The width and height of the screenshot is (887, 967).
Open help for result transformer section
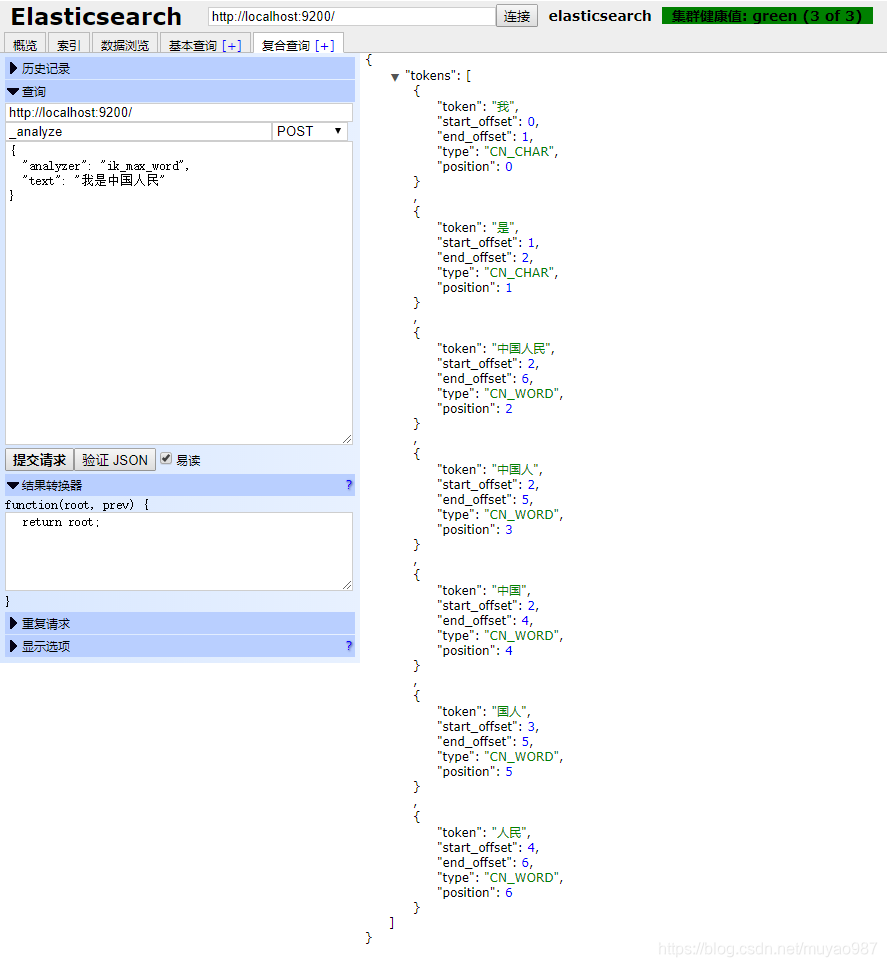349,485
